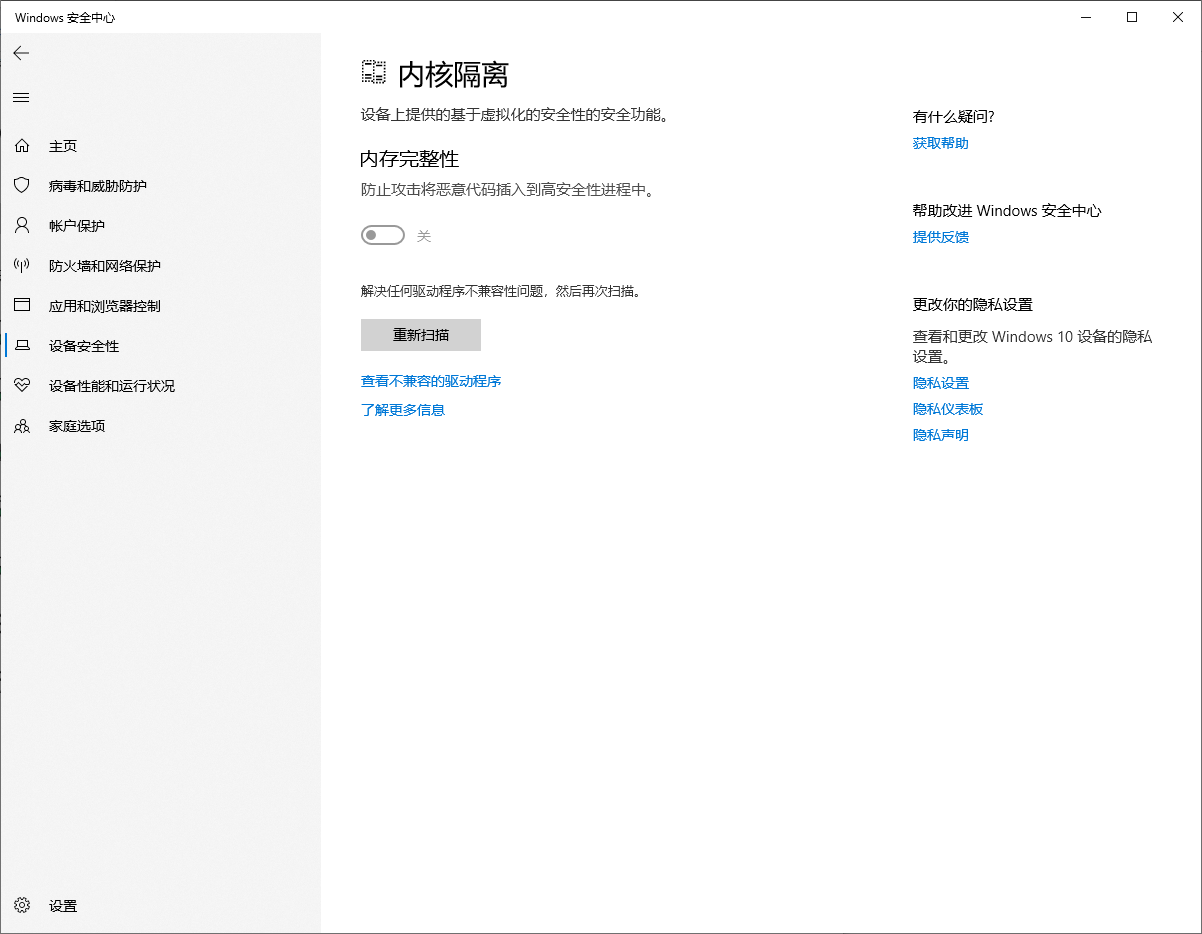Open the 主页 navigation item
Viewport: 1202px width, 934px height.
(x=160, y=146)
